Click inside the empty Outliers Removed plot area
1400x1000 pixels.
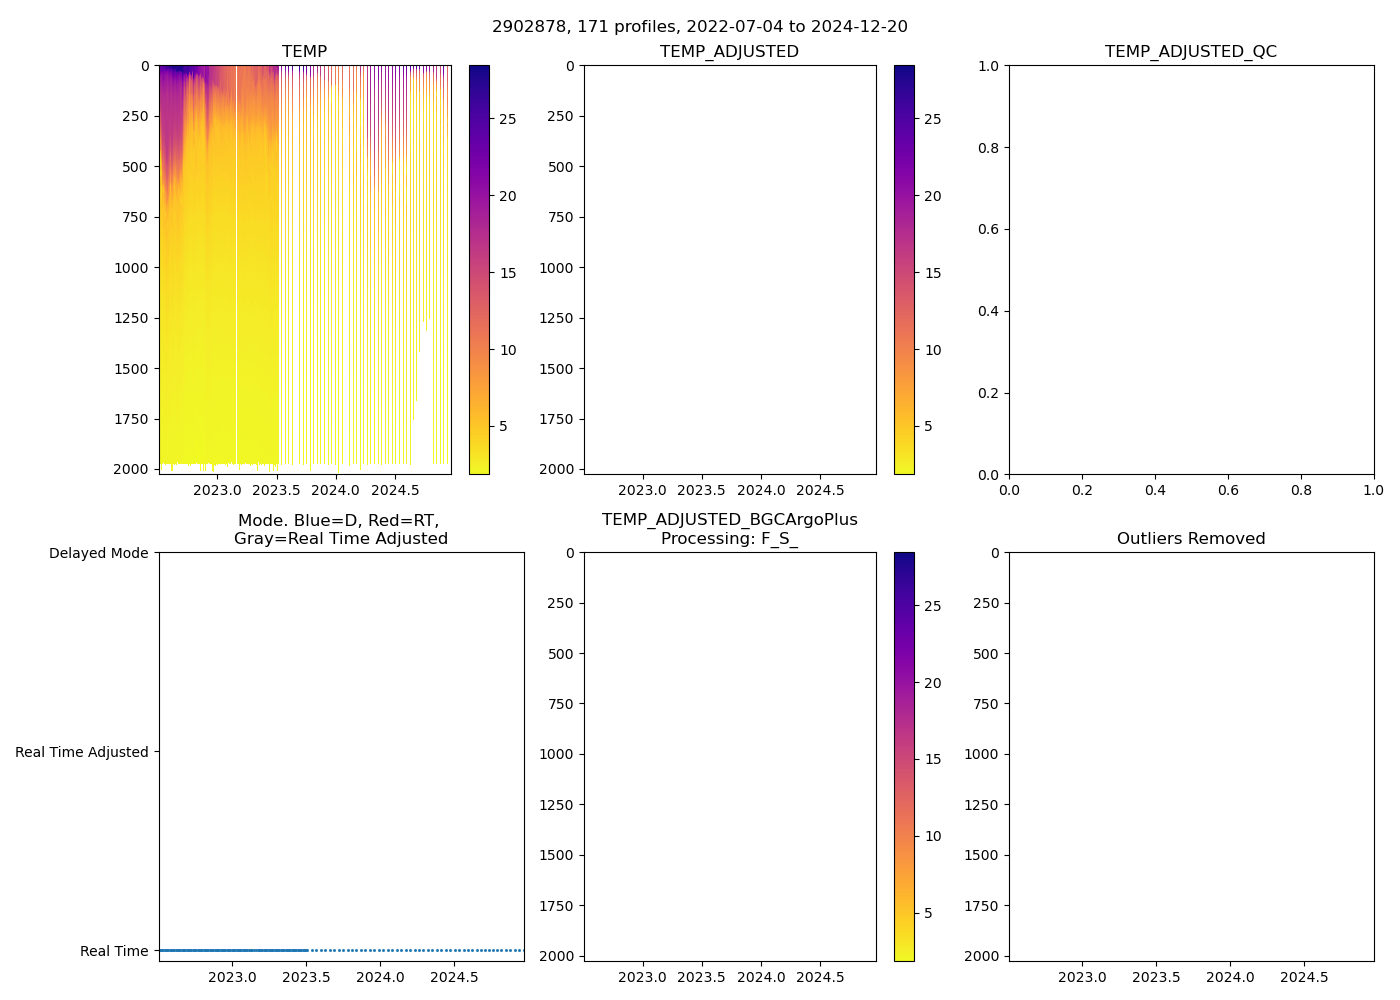pos(1190,756)
